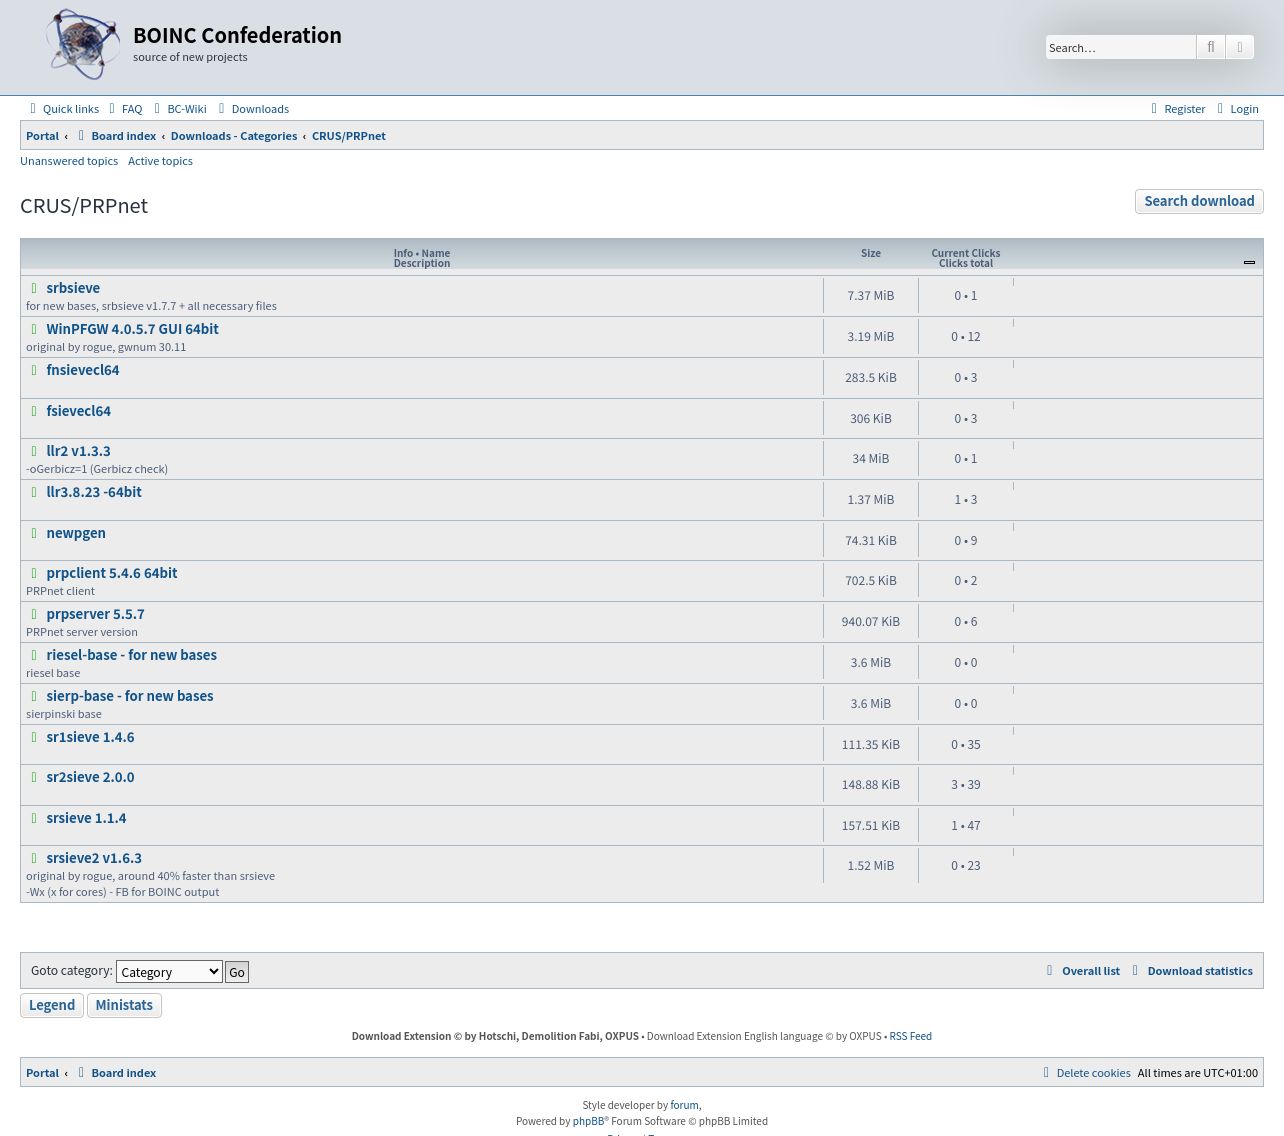Open the Overall list link
This screenshot has height=1136, width=1284.
(1091, 971)
